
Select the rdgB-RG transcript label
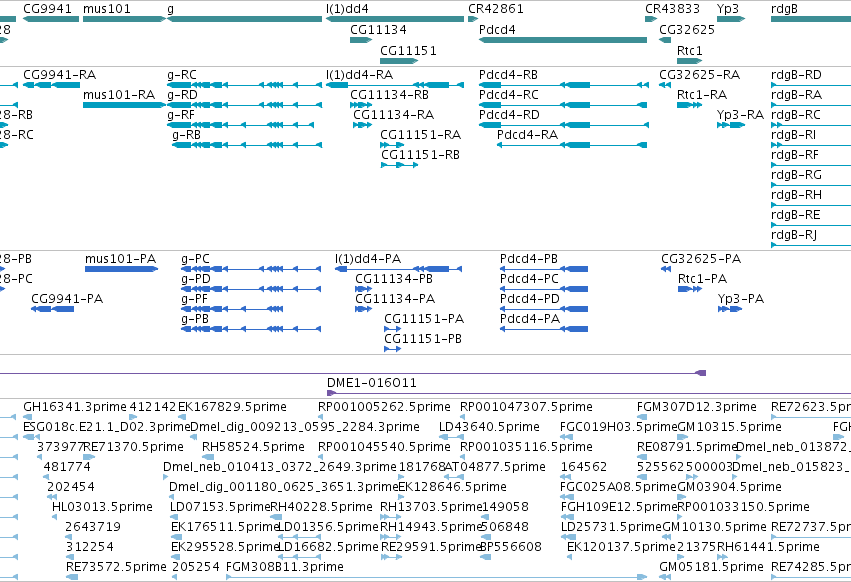tap(796, 175)
